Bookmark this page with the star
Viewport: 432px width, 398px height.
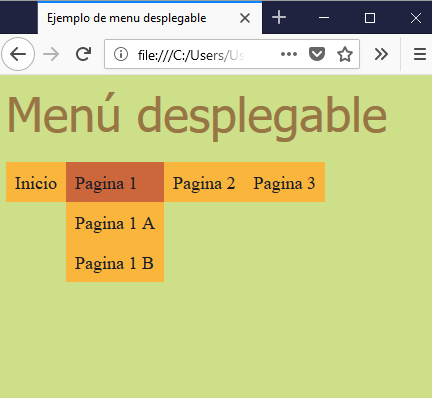click(345, 54)
